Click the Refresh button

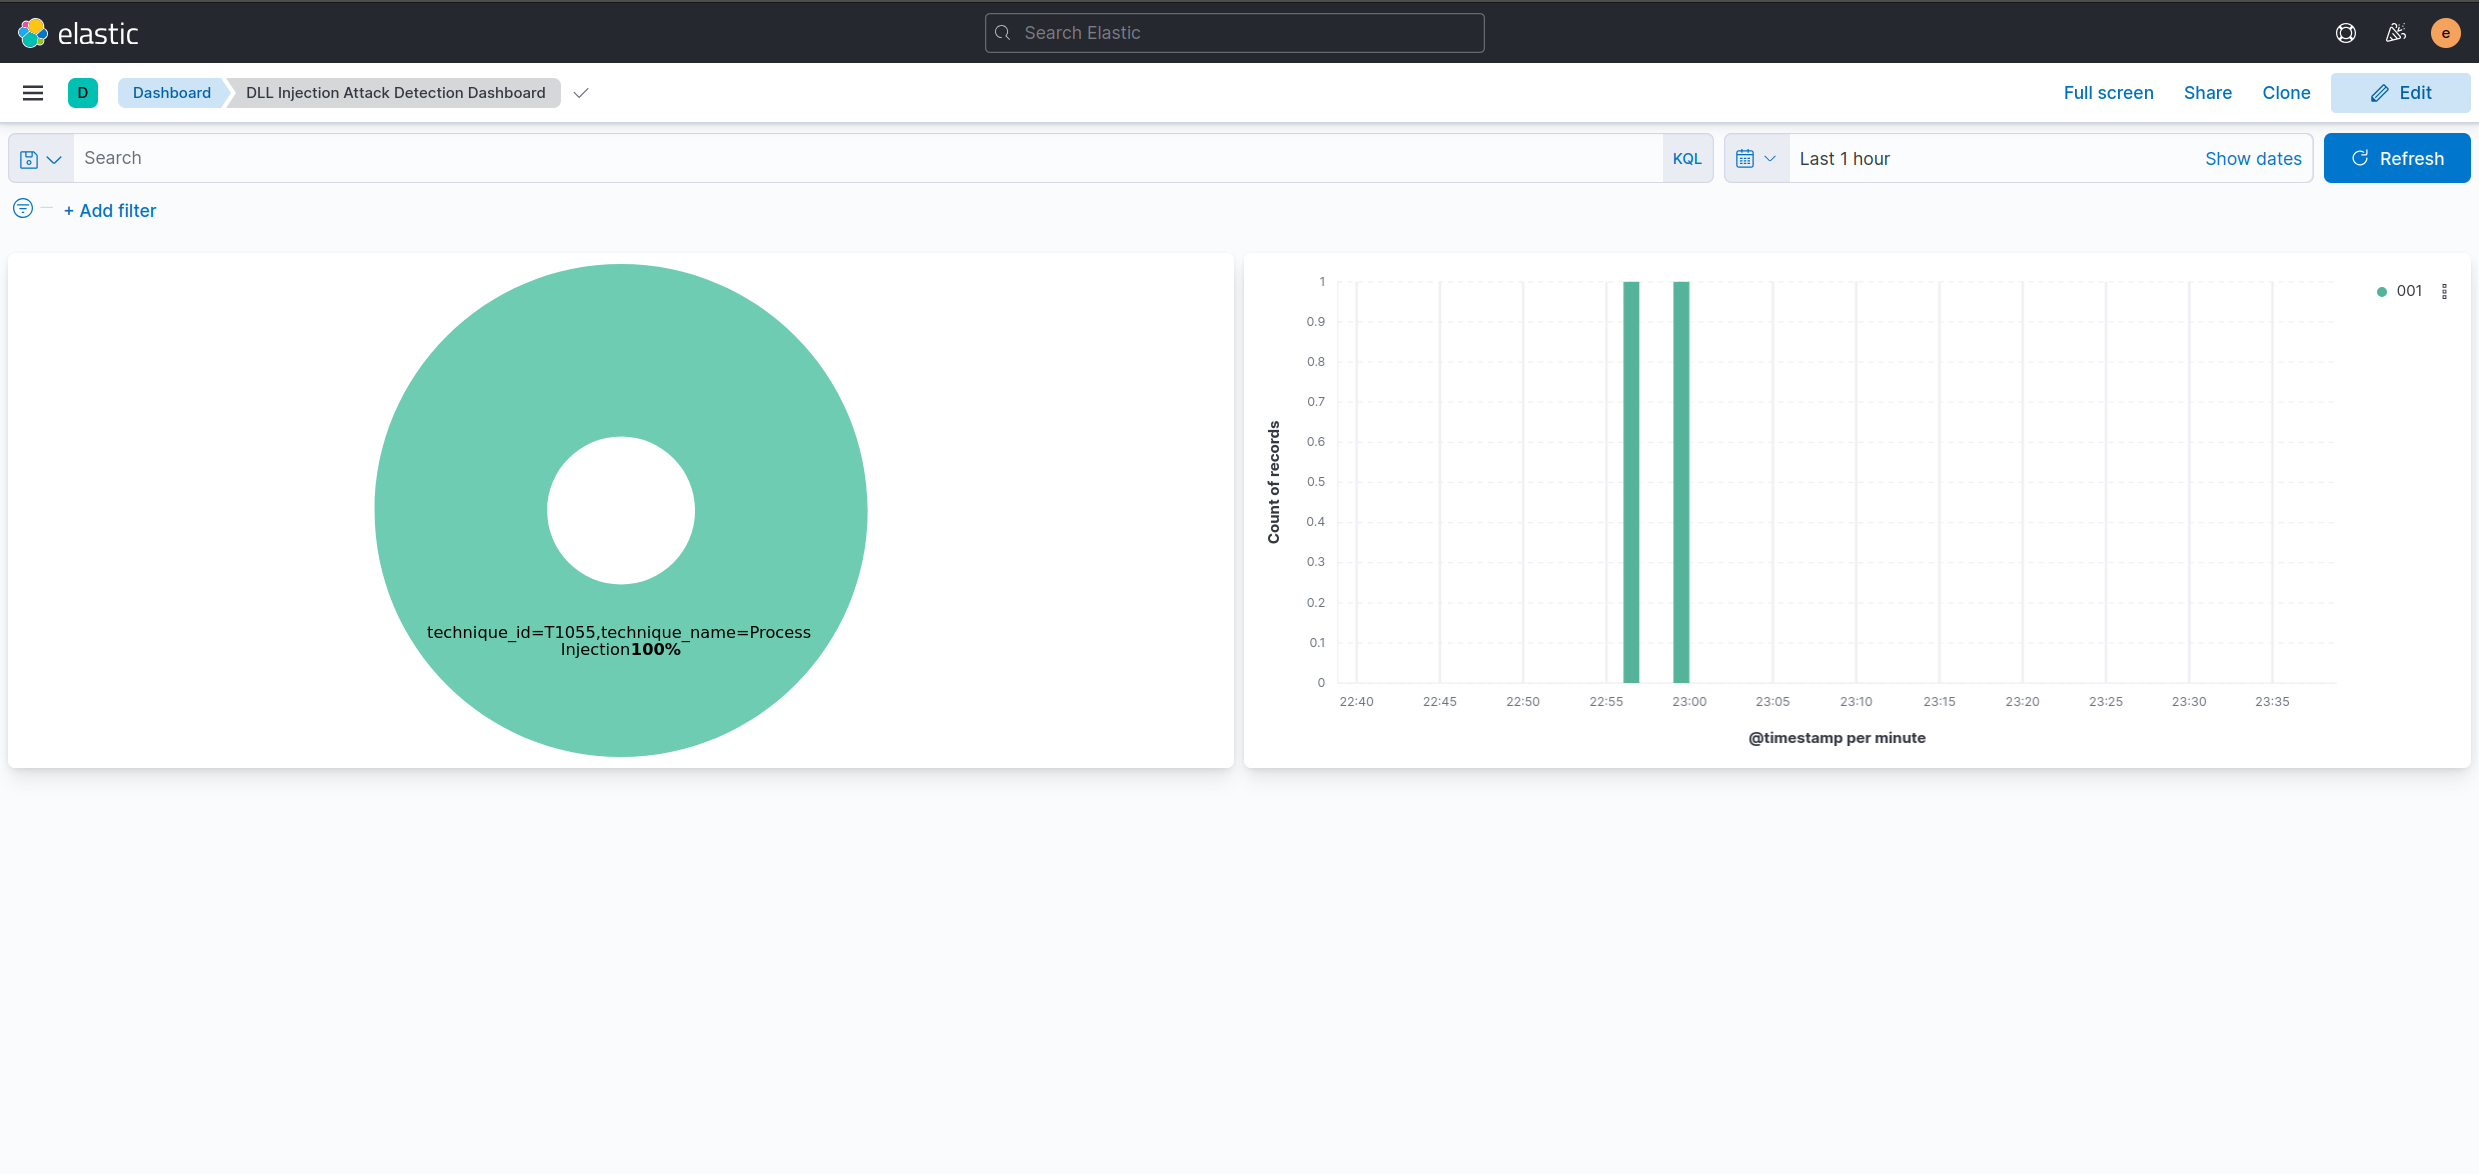[2396, 158]
